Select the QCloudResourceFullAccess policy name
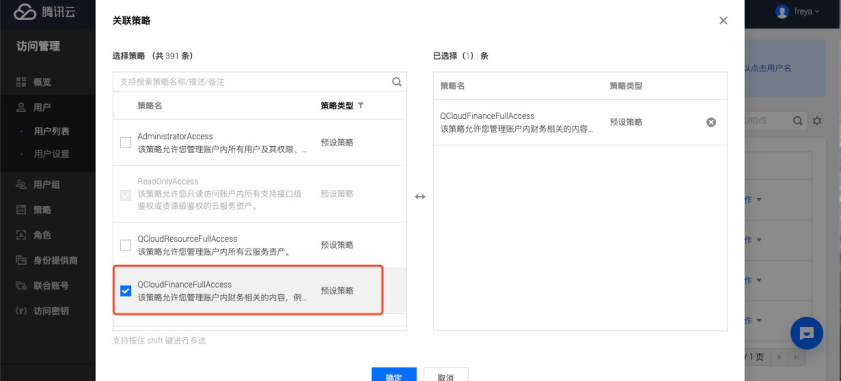 coord(187,239)
